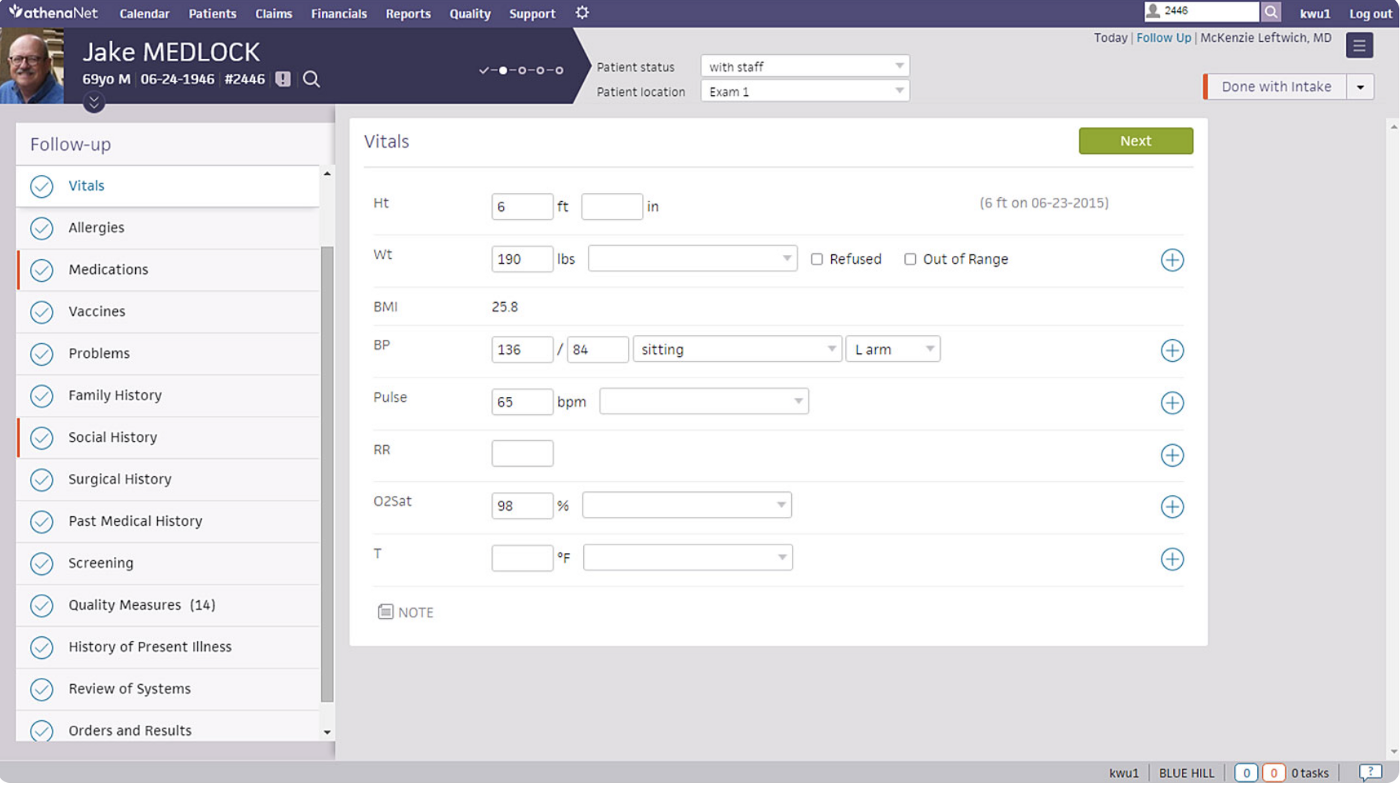
Task: Open BP position dropdown showing sitting
Action: [x=736, y=349]
